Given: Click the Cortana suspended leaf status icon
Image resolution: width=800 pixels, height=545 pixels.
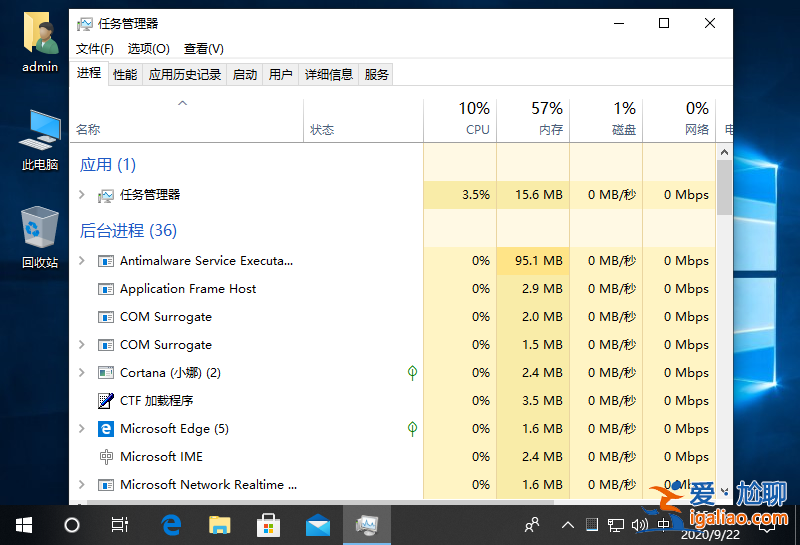Looking at the screenshot, I should [x=412, y=373].
